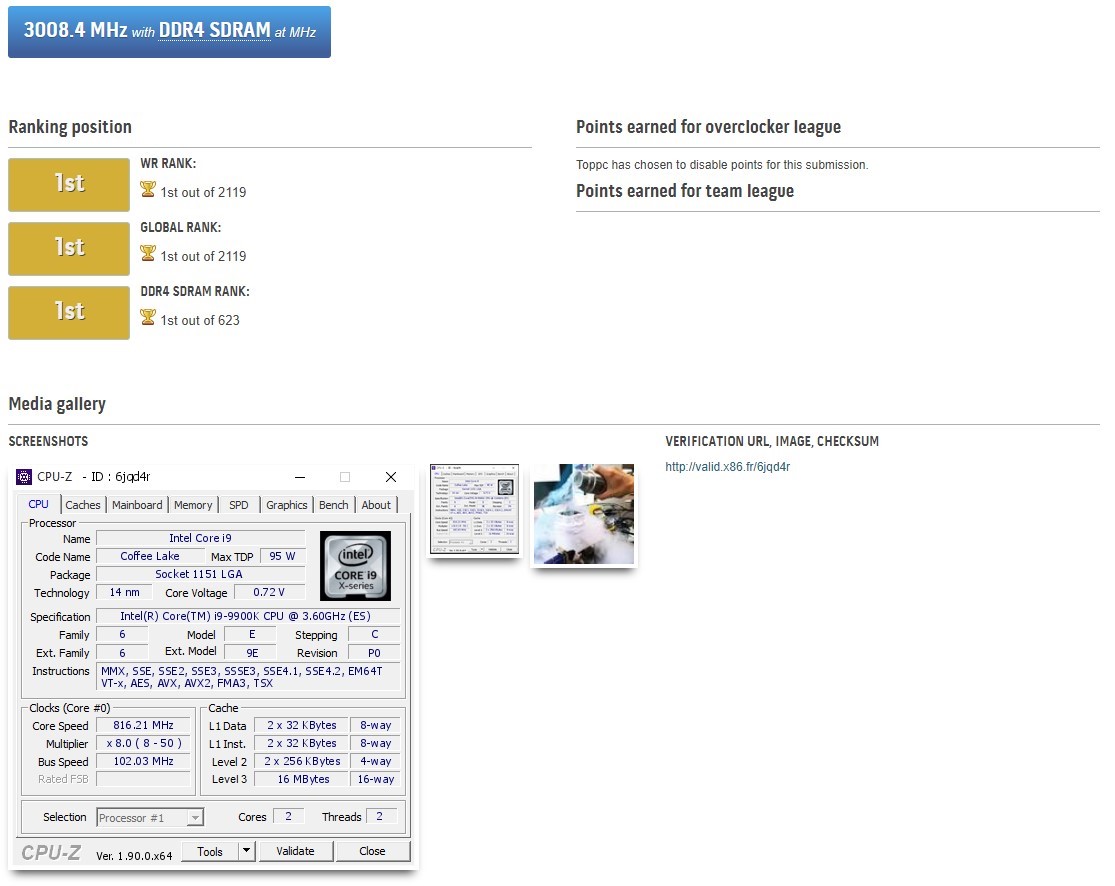Click the trophy icon under GLOBAL RANK
The height and width of the screenshot is (886, 1115).
coord(148,253)
